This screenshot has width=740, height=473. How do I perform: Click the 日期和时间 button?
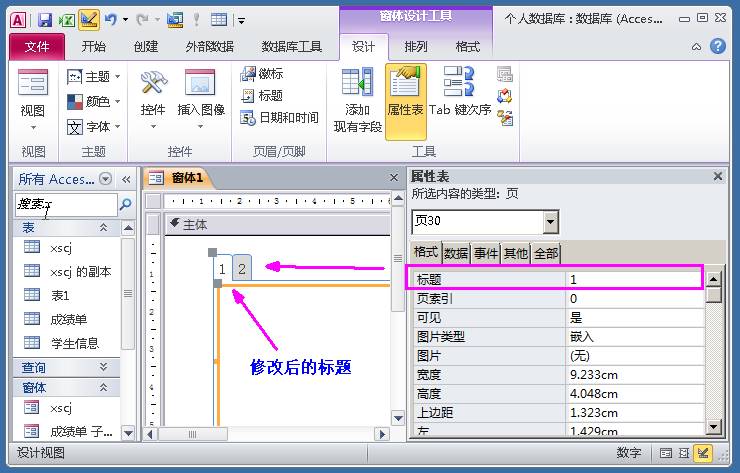(x=279, y=118)
